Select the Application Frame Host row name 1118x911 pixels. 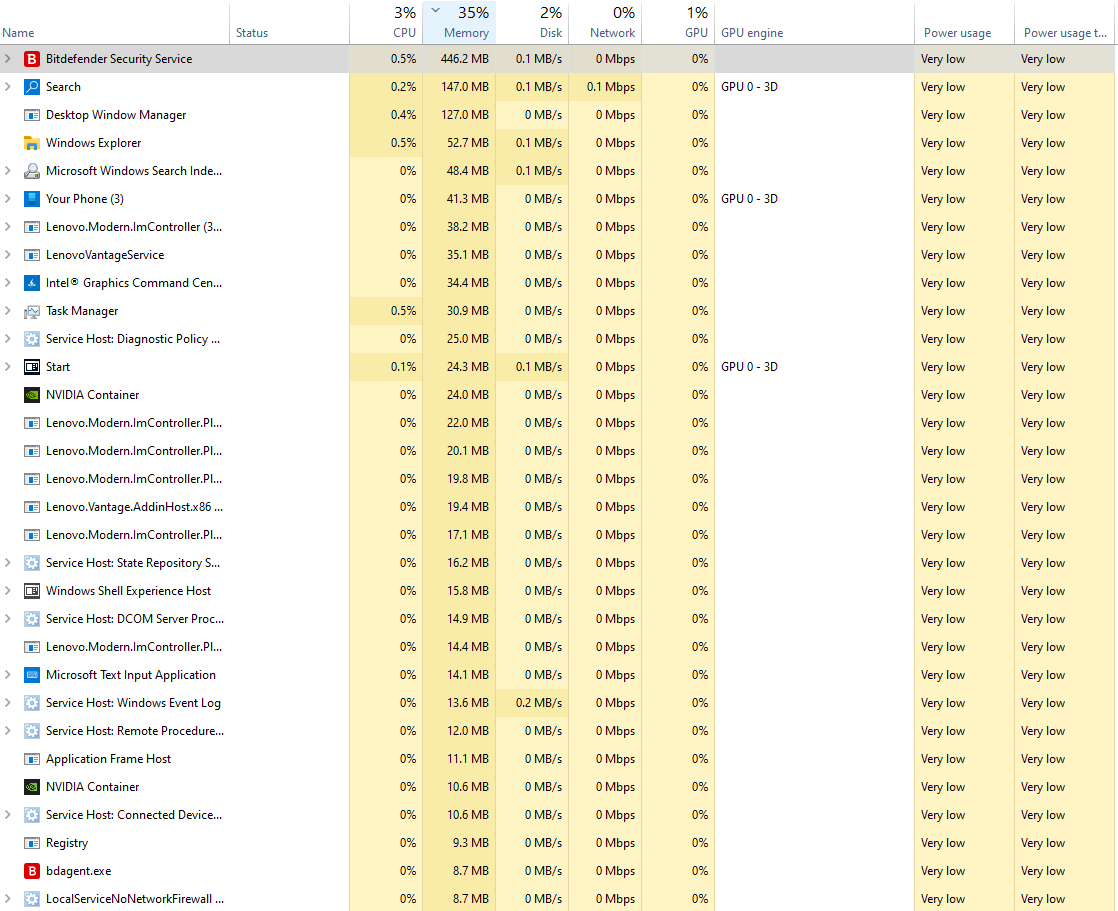108,759
